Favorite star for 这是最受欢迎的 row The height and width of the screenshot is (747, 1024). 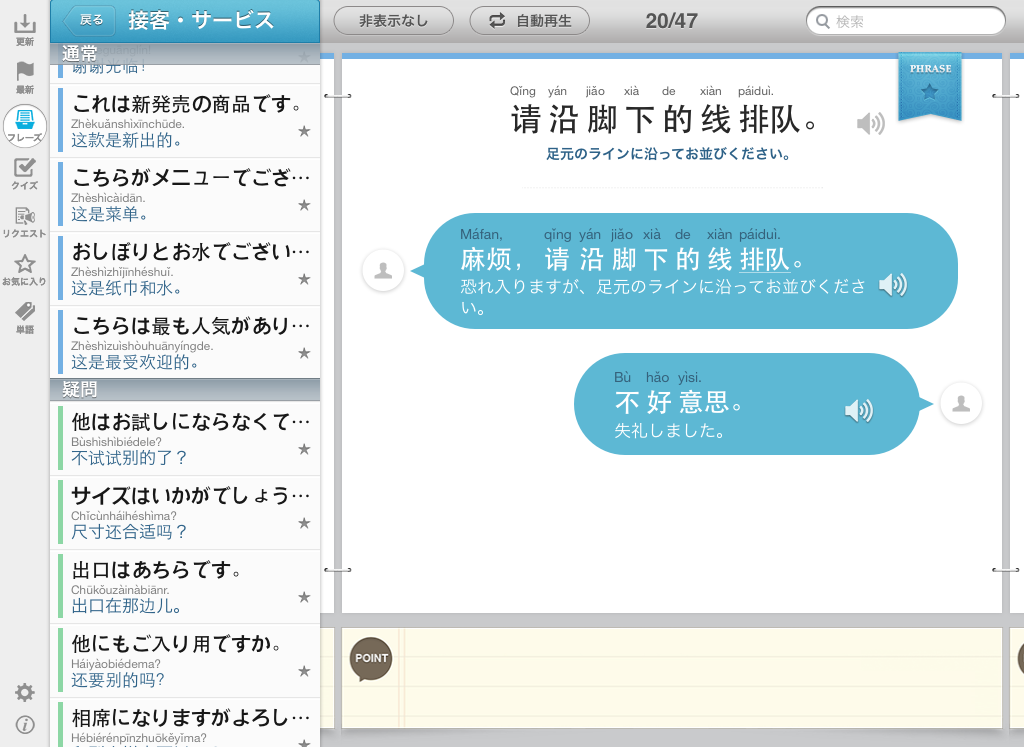pyautogui.click(x=304, y=353)
